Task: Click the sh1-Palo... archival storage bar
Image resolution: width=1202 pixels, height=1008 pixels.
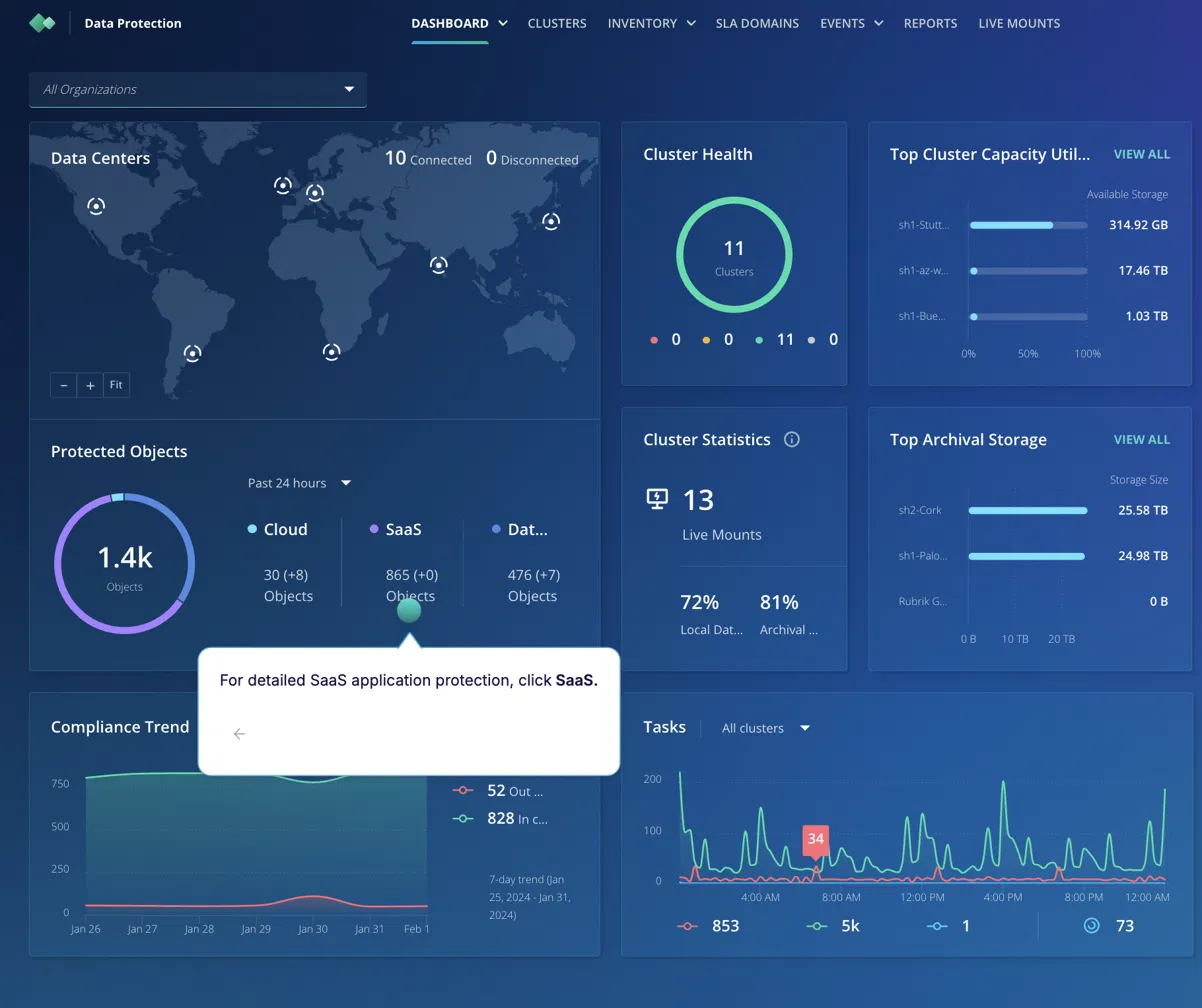Action: [x=1027, y=556]
